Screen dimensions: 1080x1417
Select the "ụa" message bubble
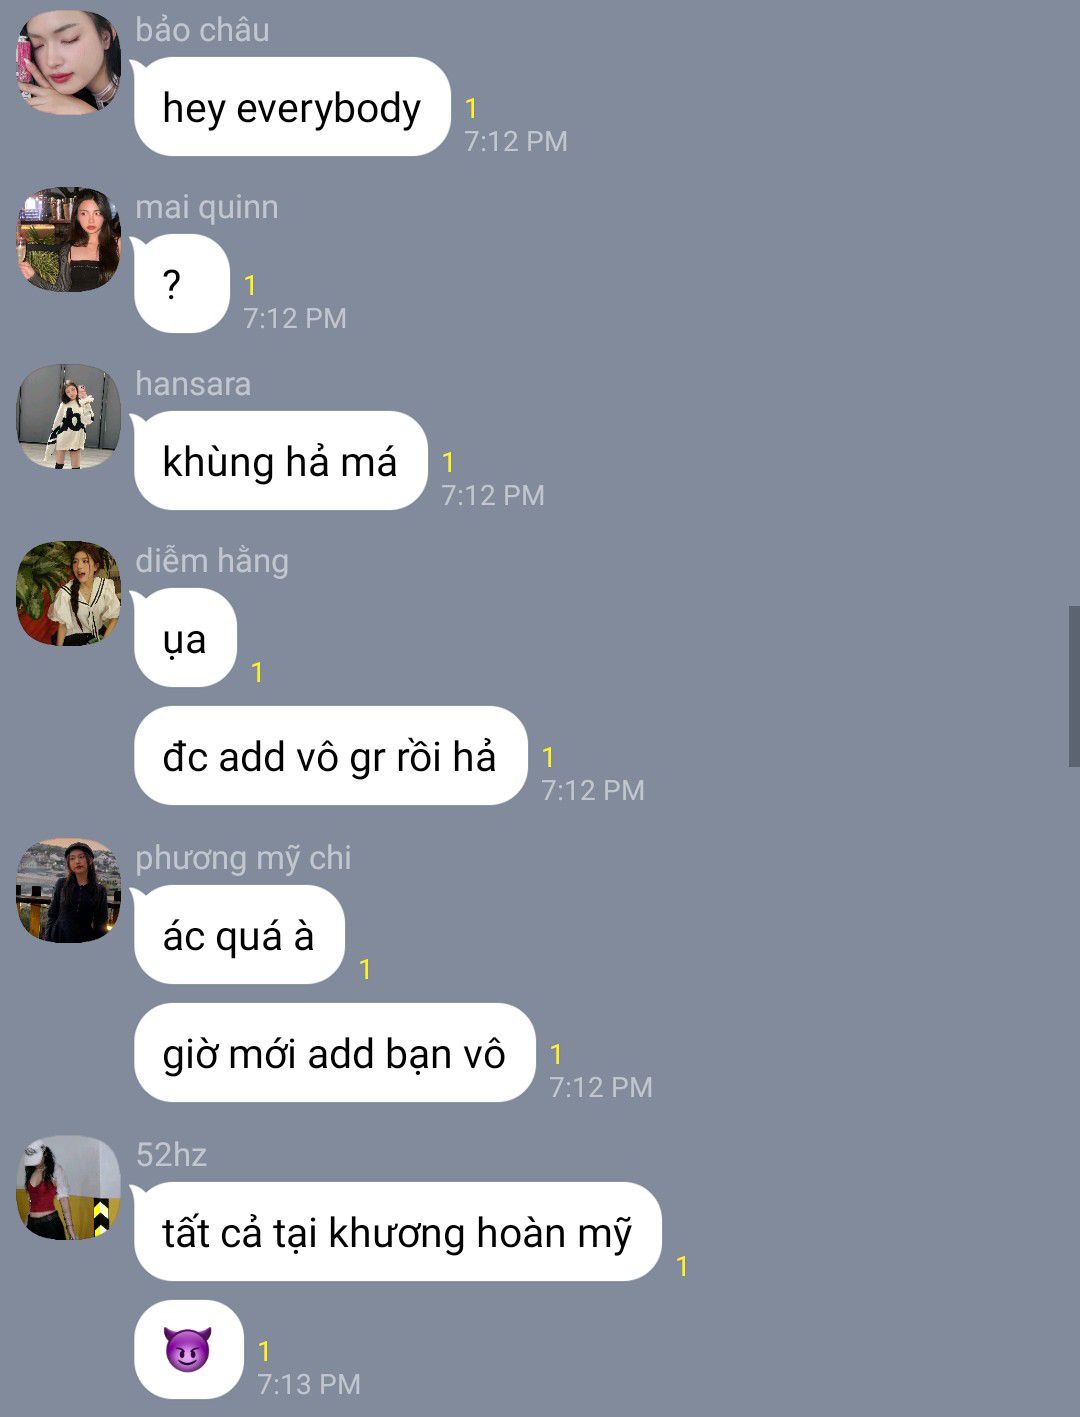click(x=185, y=638)
